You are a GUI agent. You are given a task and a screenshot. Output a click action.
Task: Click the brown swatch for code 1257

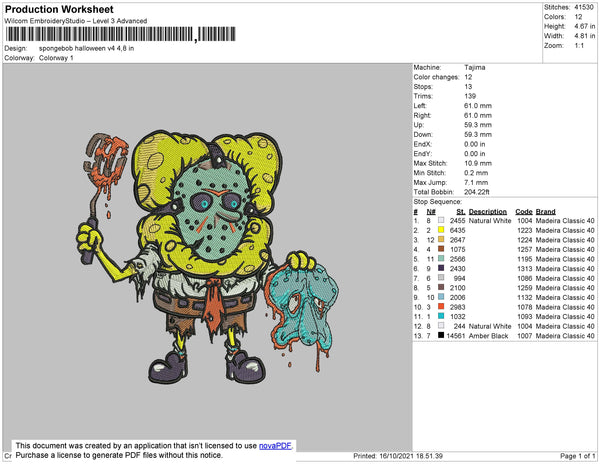[441, 249]
